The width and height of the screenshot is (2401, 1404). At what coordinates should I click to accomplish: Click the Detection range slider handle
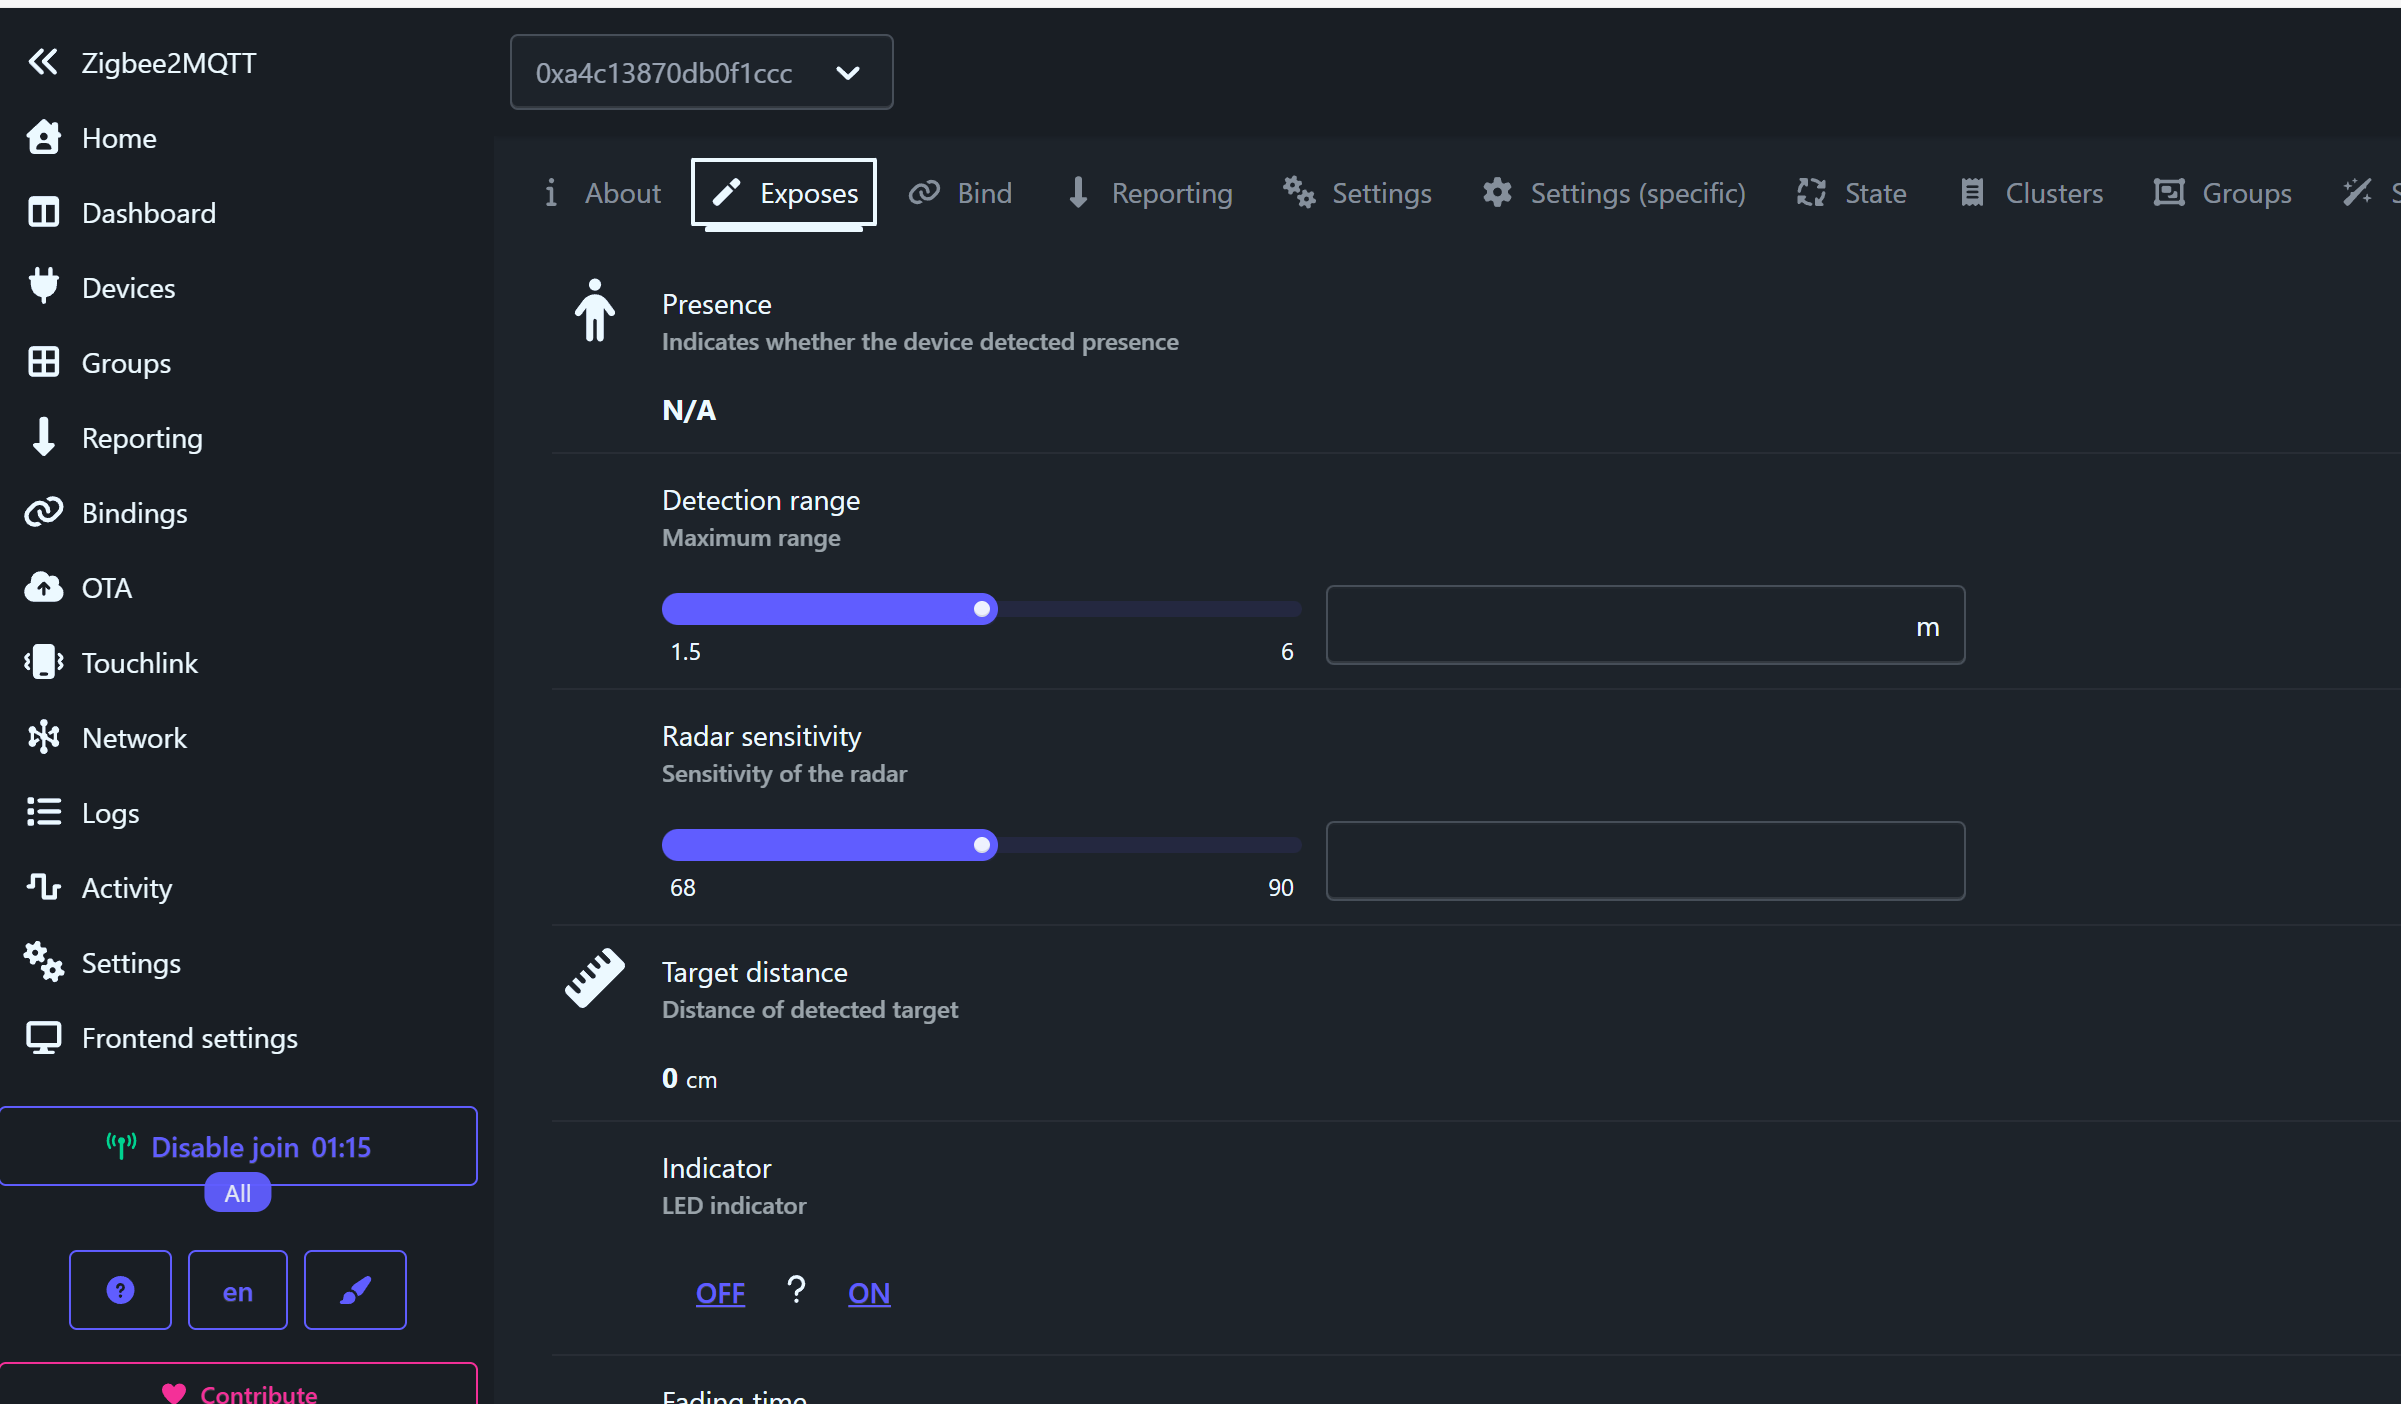tap(982, 609)
